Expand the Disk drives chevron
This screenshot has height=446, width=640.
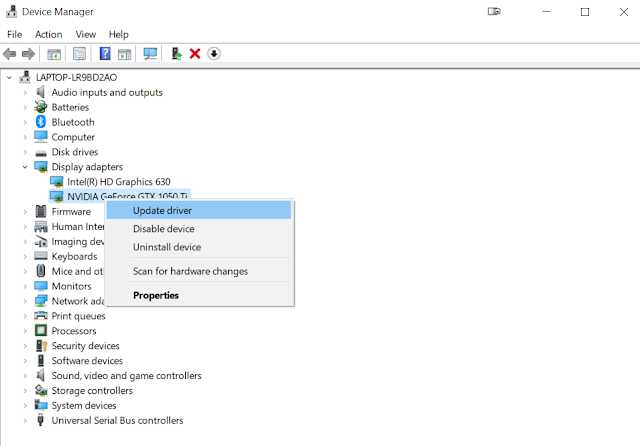click(x=25, y=152)
